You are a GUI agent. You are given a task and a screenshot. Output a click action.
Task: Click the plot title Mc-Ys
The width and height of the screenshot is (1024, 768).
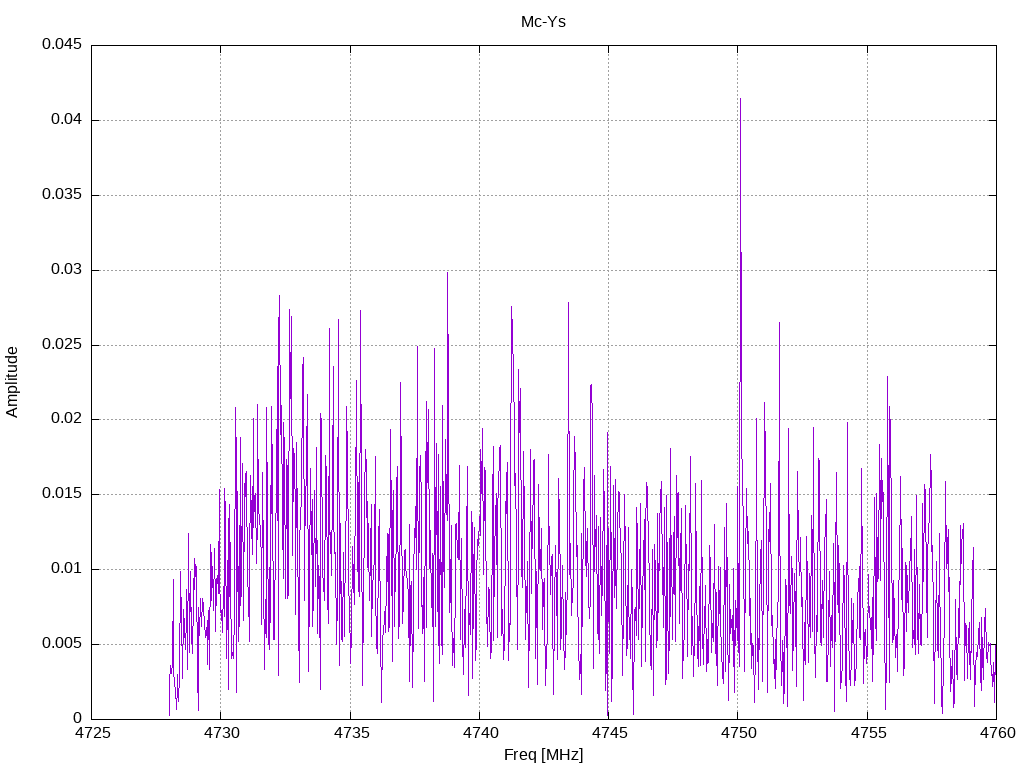(543, 22)
